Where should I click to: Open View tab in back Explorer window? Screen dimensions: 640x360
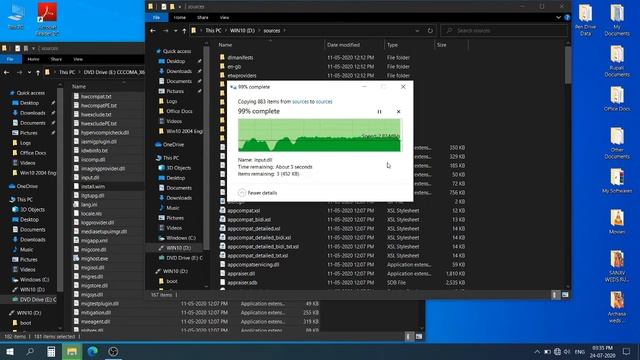[78, 59]
